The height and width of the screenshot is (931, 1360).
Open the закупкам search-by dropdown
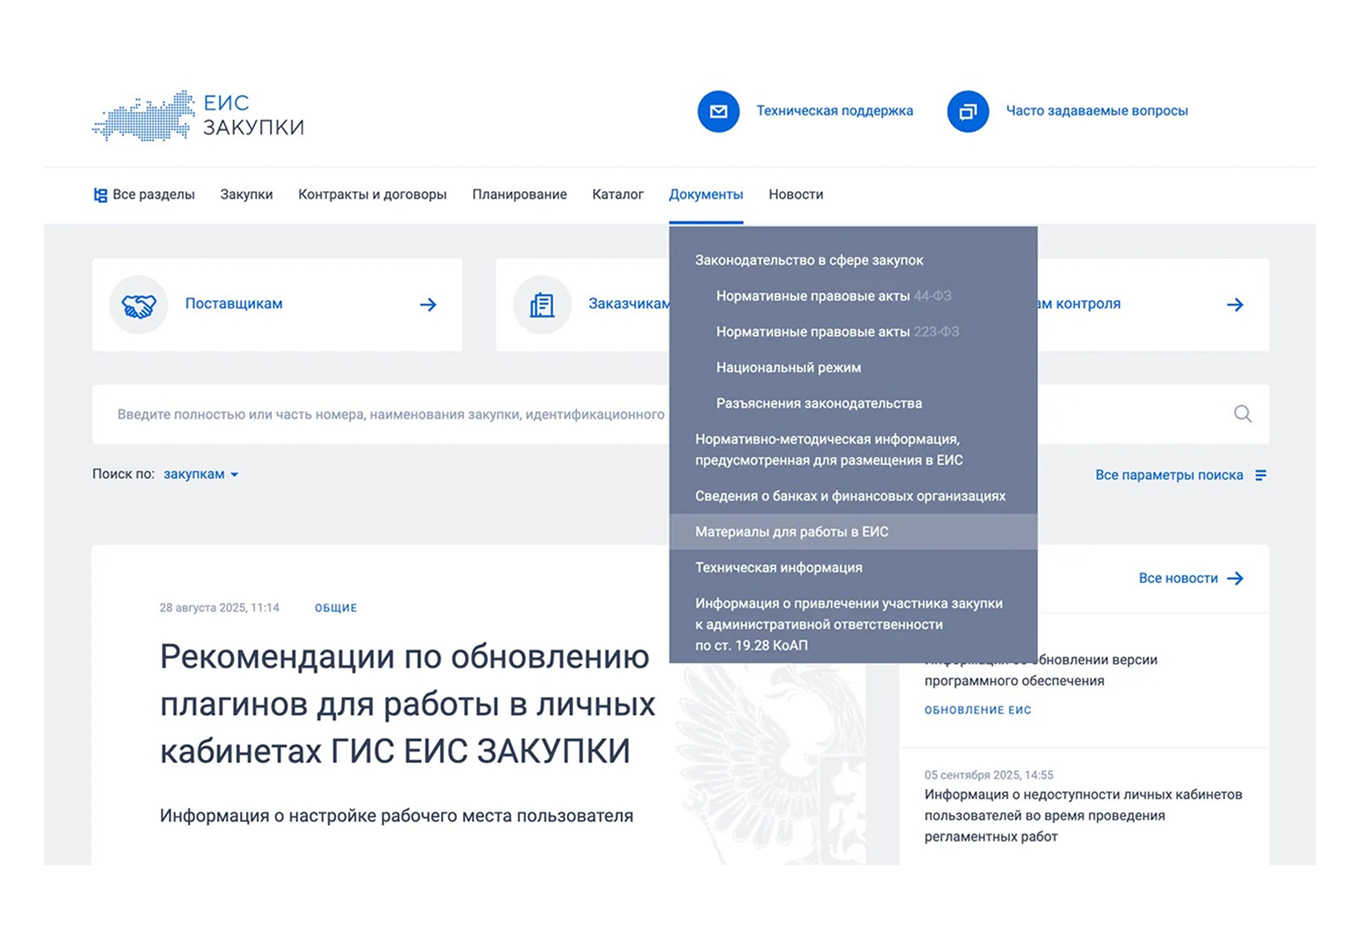201,474
